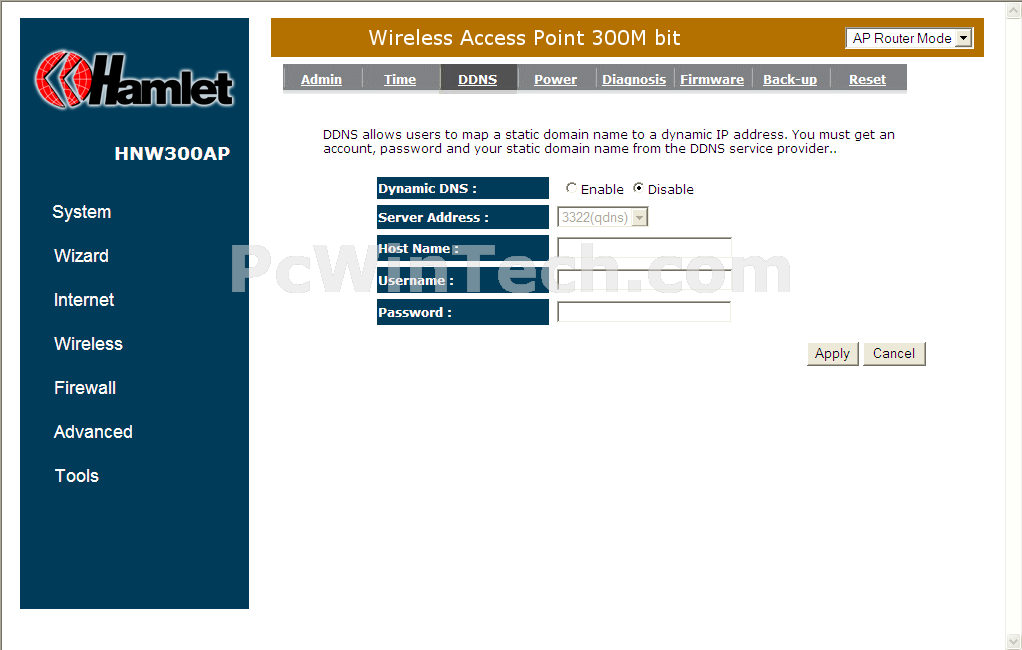This screenshot has width=1022, height=650.
Task: Open the Back-up tab
Action: click(x=790, y=80)
